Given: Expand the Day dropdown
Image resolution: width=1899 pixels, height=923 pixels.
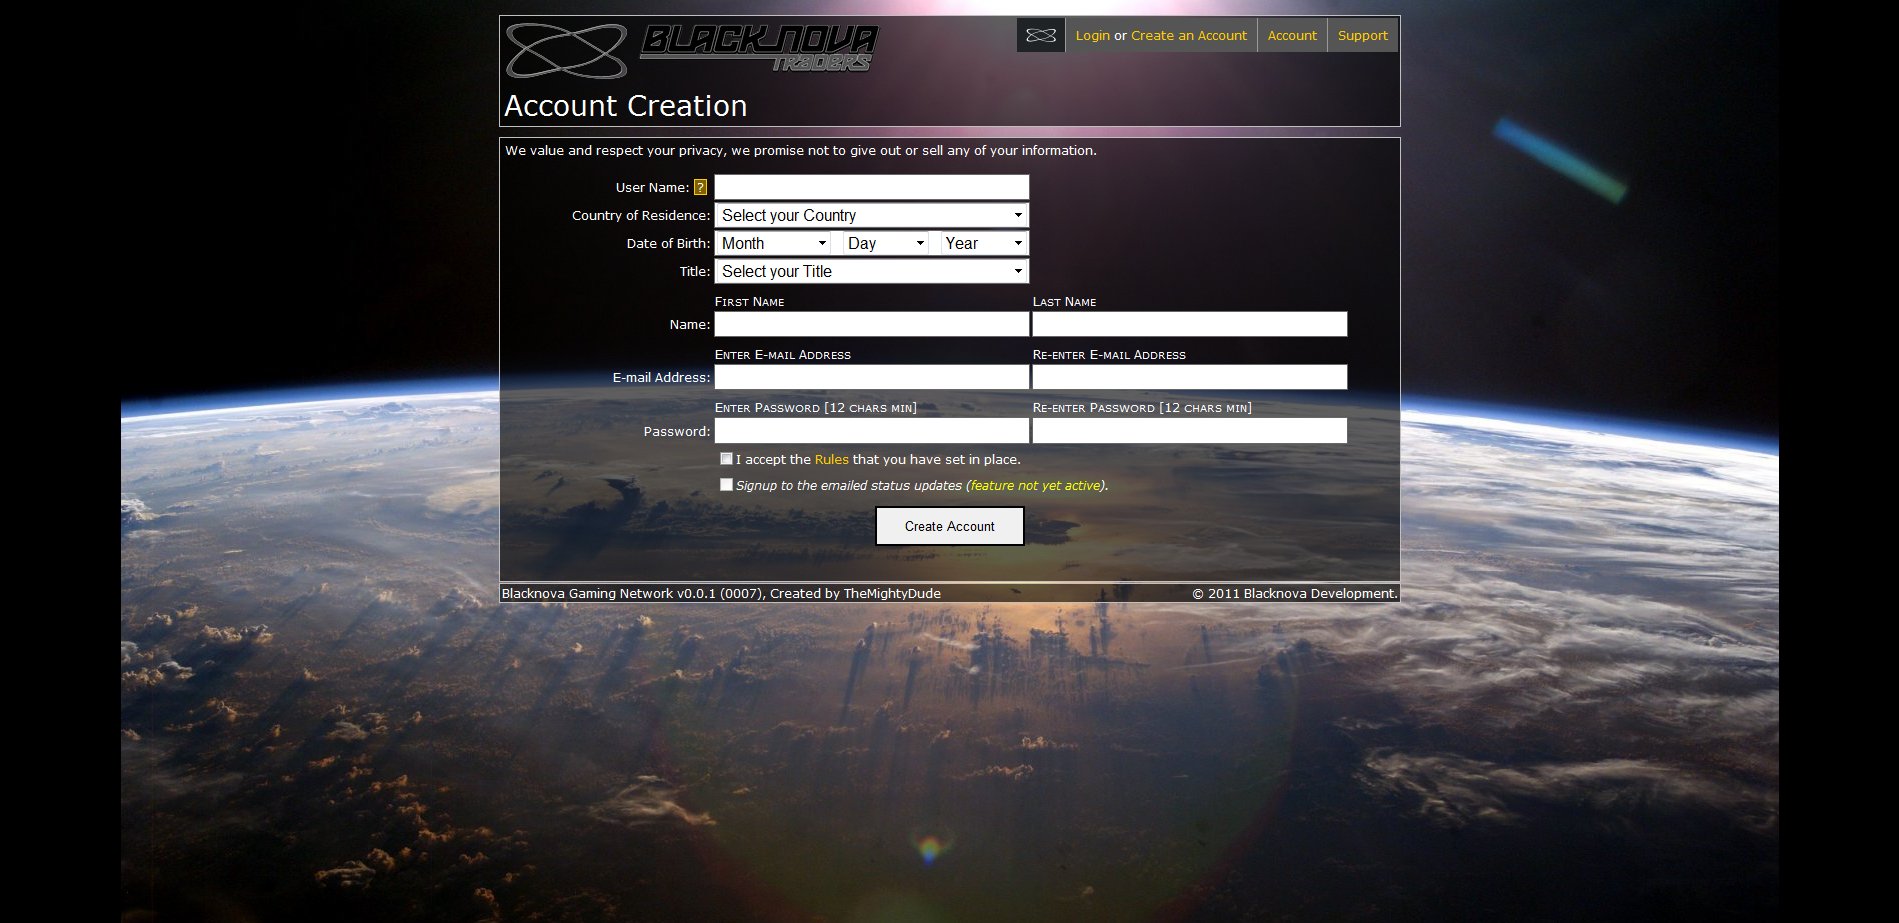Looking at the screenshot, I should [x=886, y=243].
